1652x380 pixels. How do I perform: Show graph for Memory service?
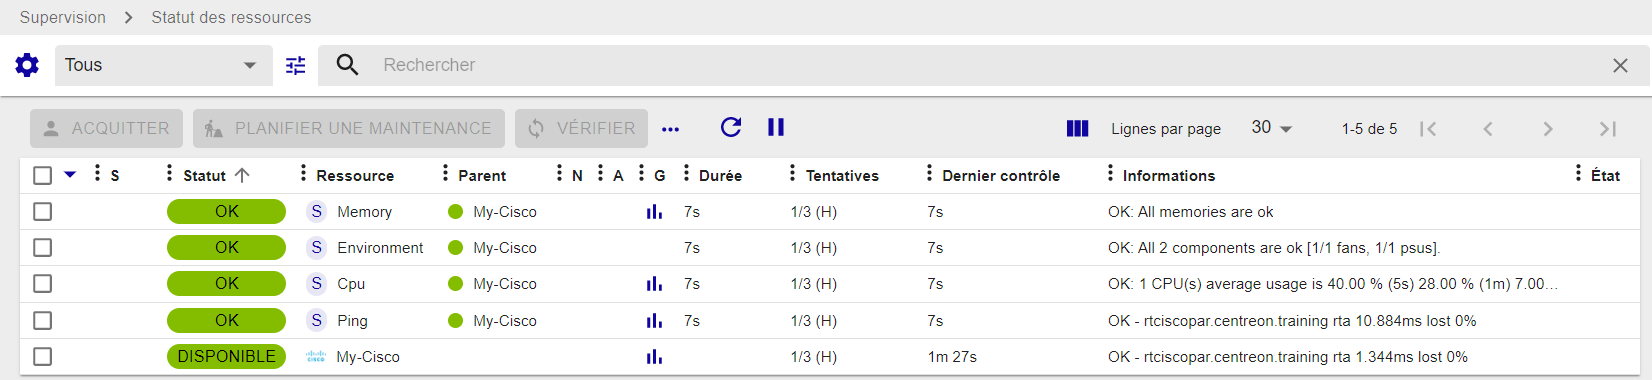654,212
